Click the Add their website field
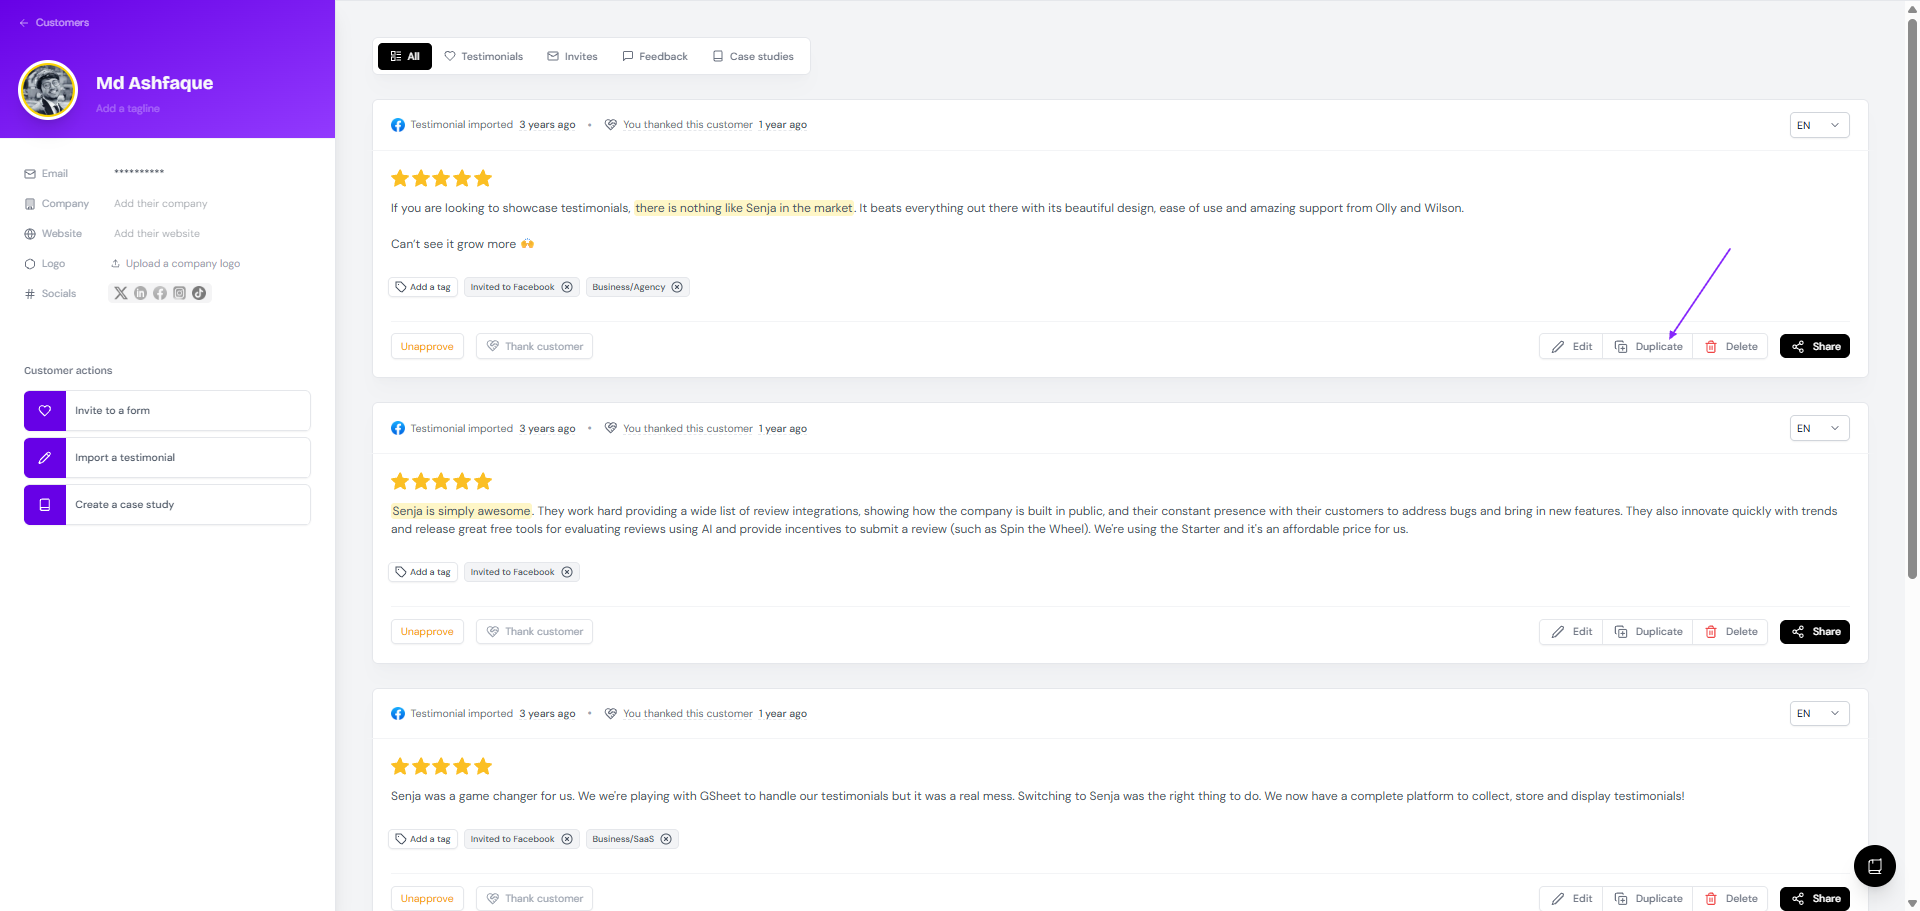 coord(157,233)
